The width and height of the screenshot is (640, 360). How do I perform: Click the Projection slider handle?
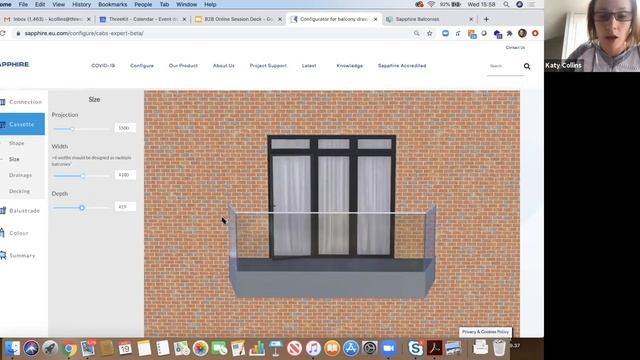[72, 129]
